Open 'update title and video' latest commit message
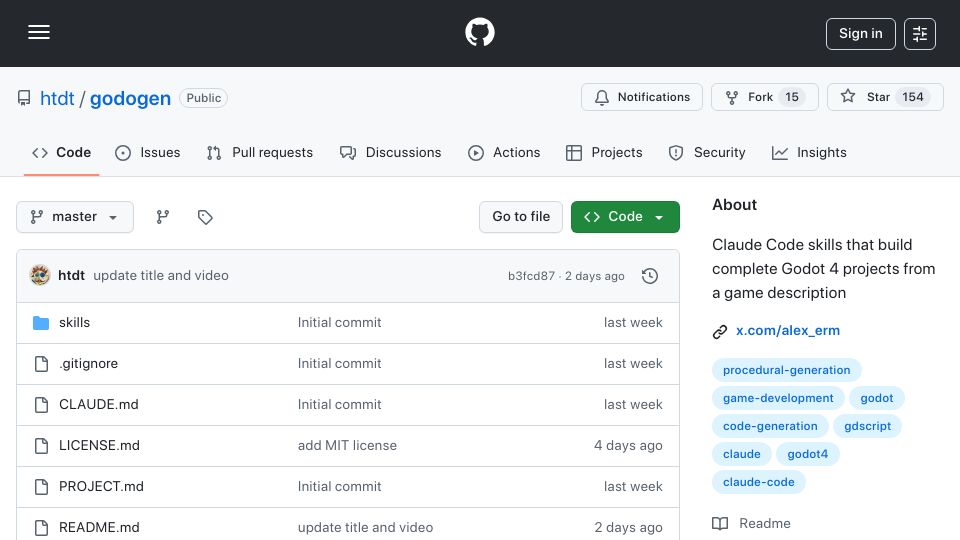The height and width of the screenshot is (540, 960). tap(161, 276)
